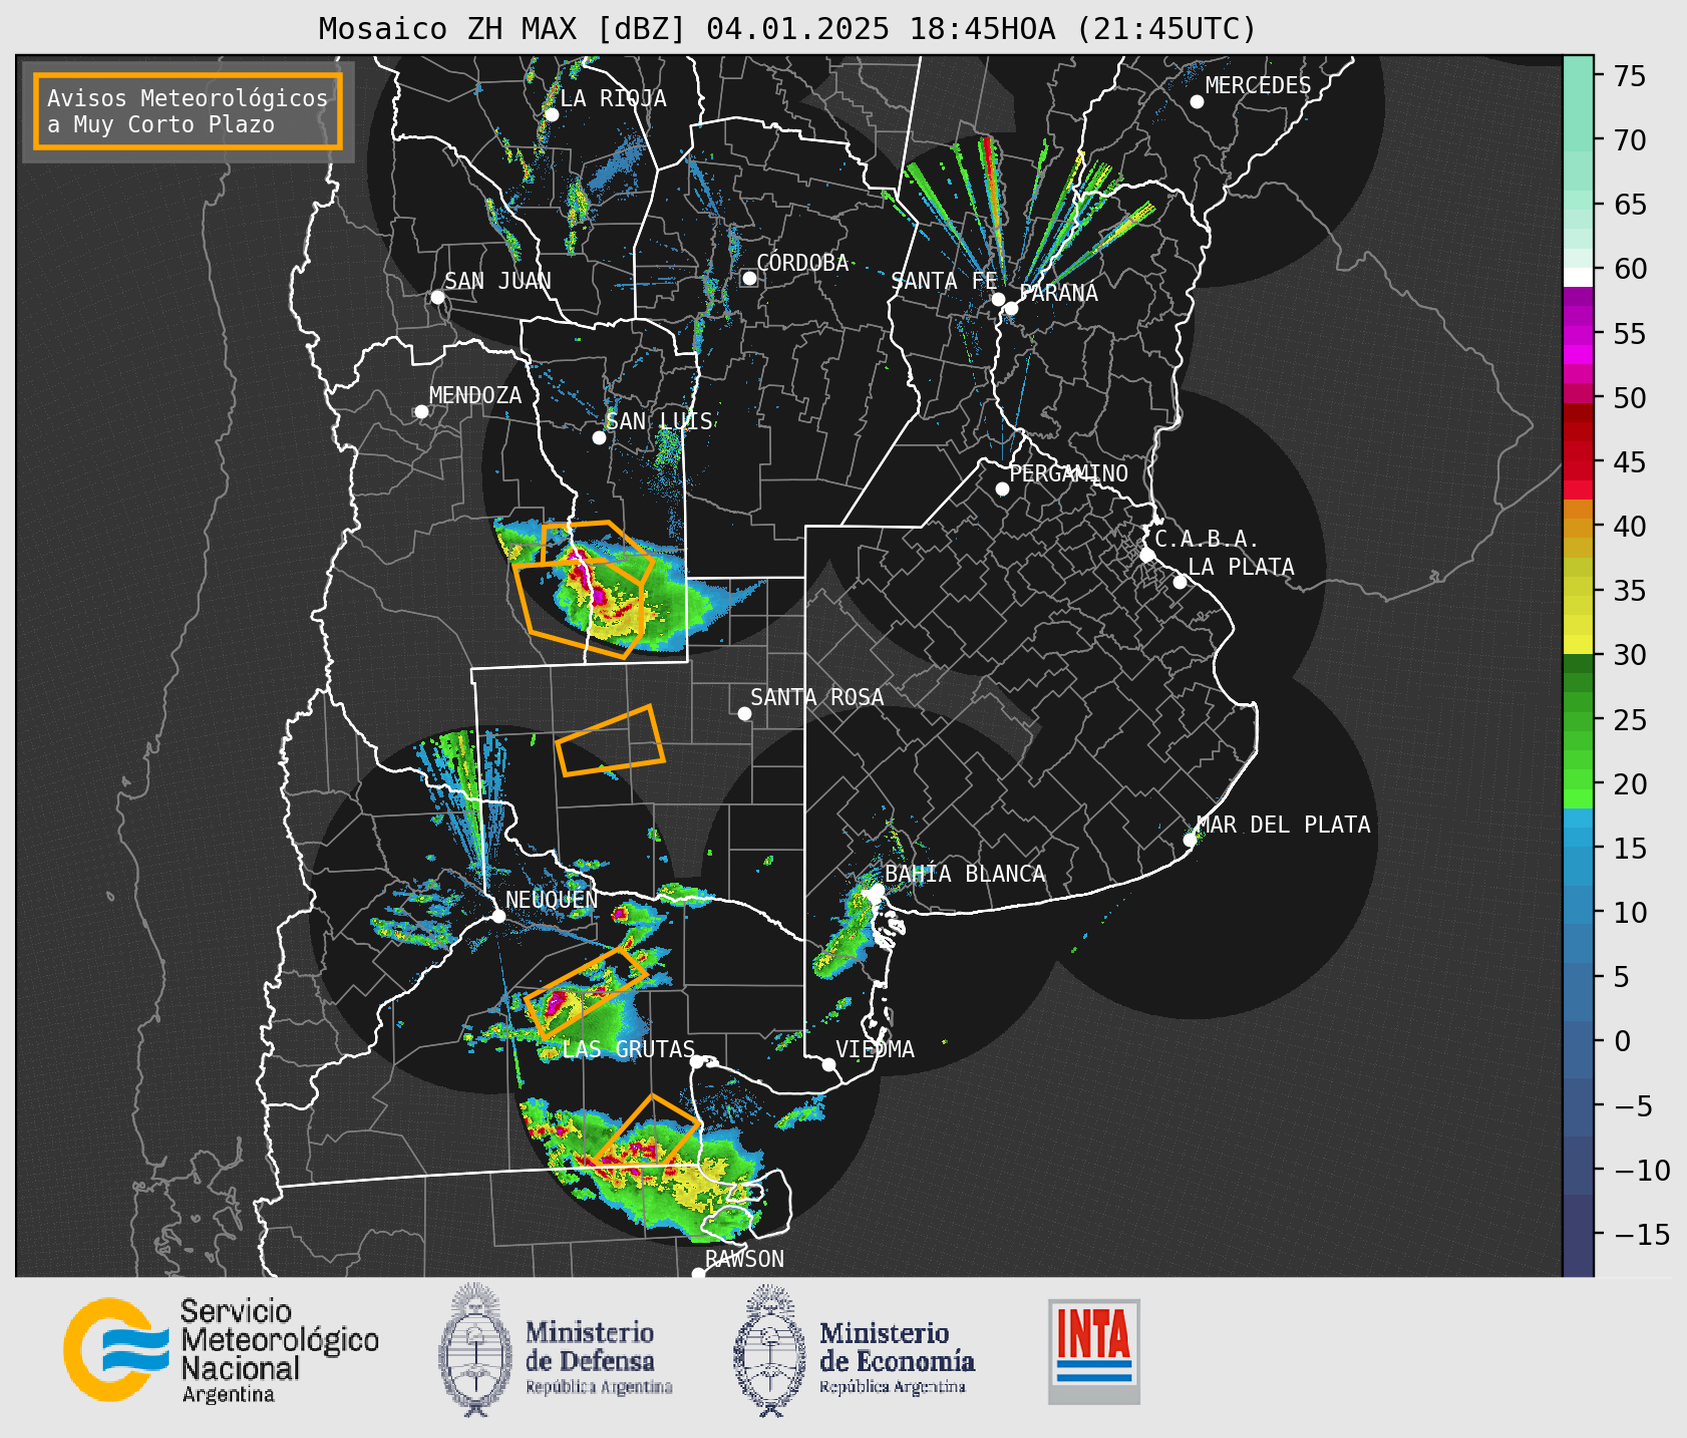Click the BAHÍA BLANCA city label
The height and width of the screenshot is (1438, 1687).
965,874
